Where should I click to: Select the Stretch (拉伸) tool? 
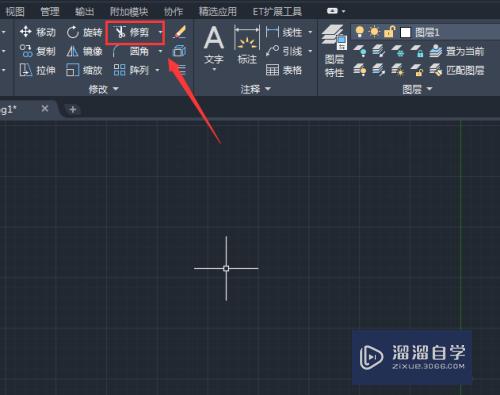point(38,70)
